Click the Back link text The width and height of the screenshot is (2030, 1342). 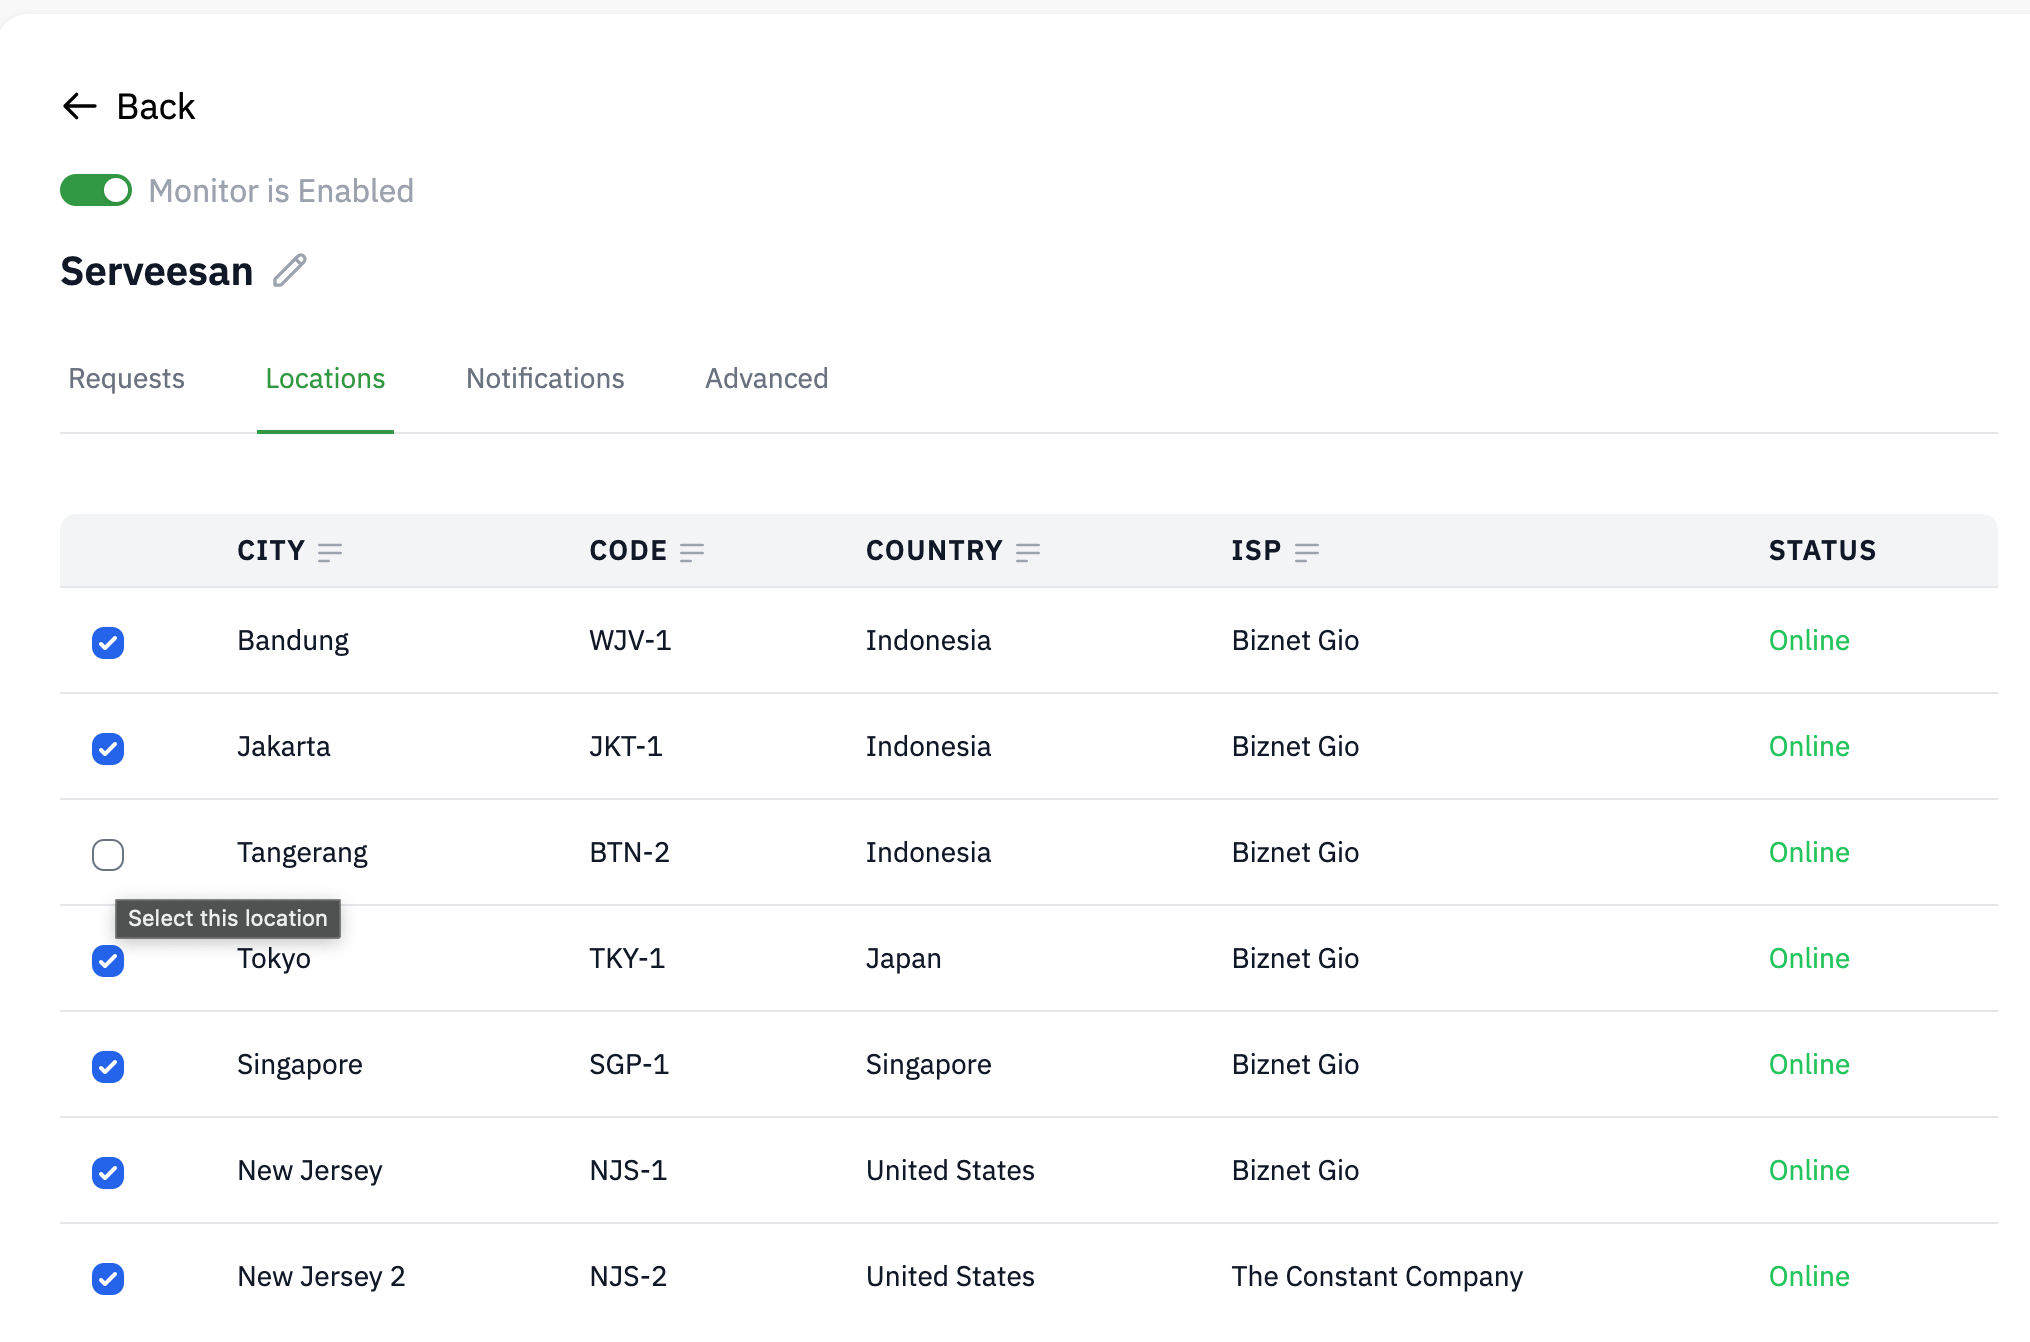pyautogui.click(x=155, y=106)
